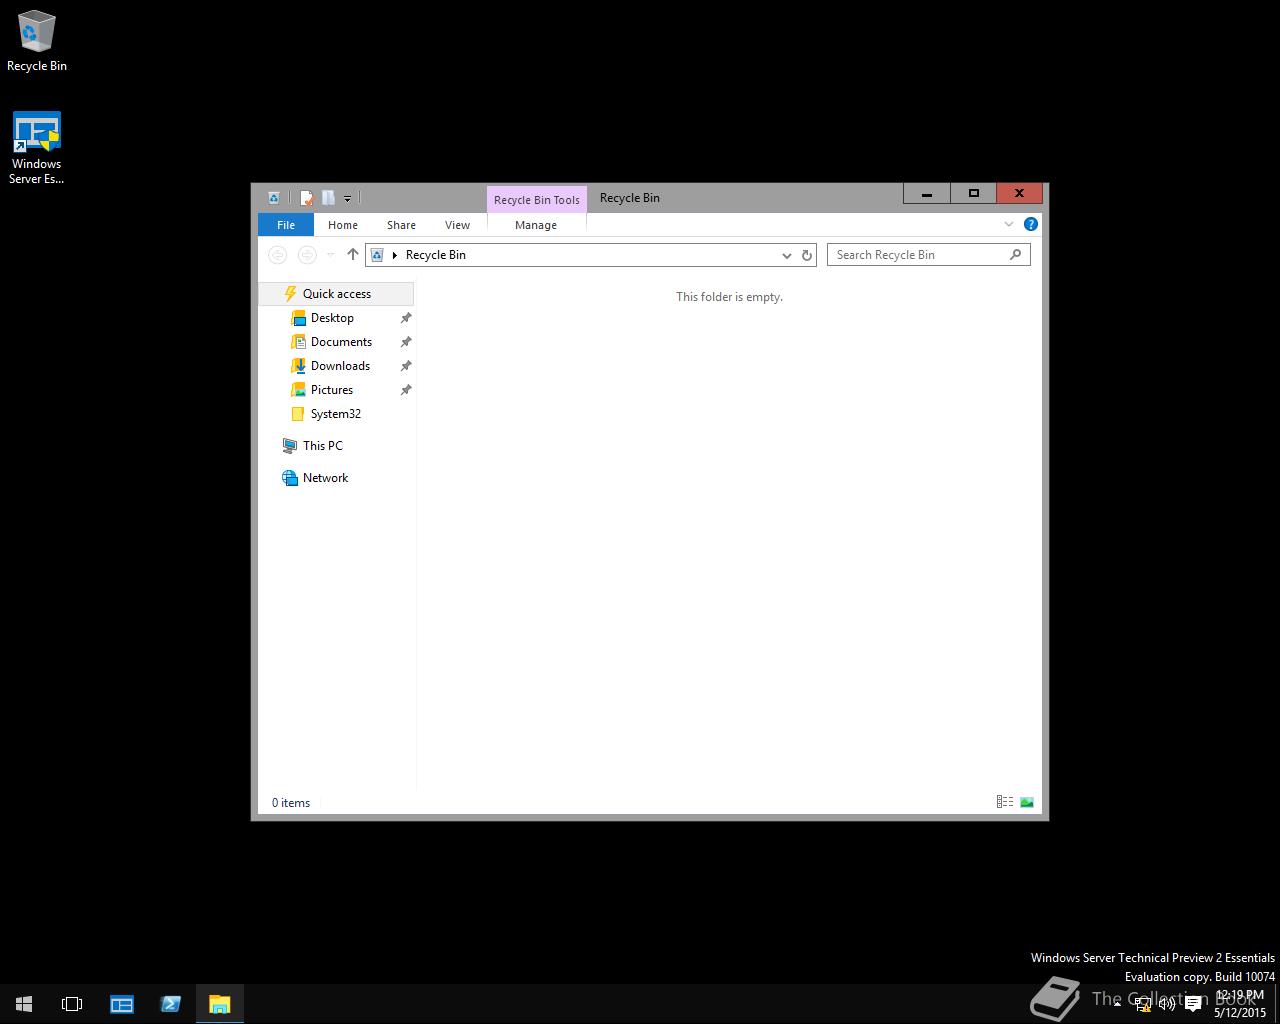Click the volume speaker tray icon
The height and width of the screenshot is (1024, 1280).
tap(1167, 1004)
